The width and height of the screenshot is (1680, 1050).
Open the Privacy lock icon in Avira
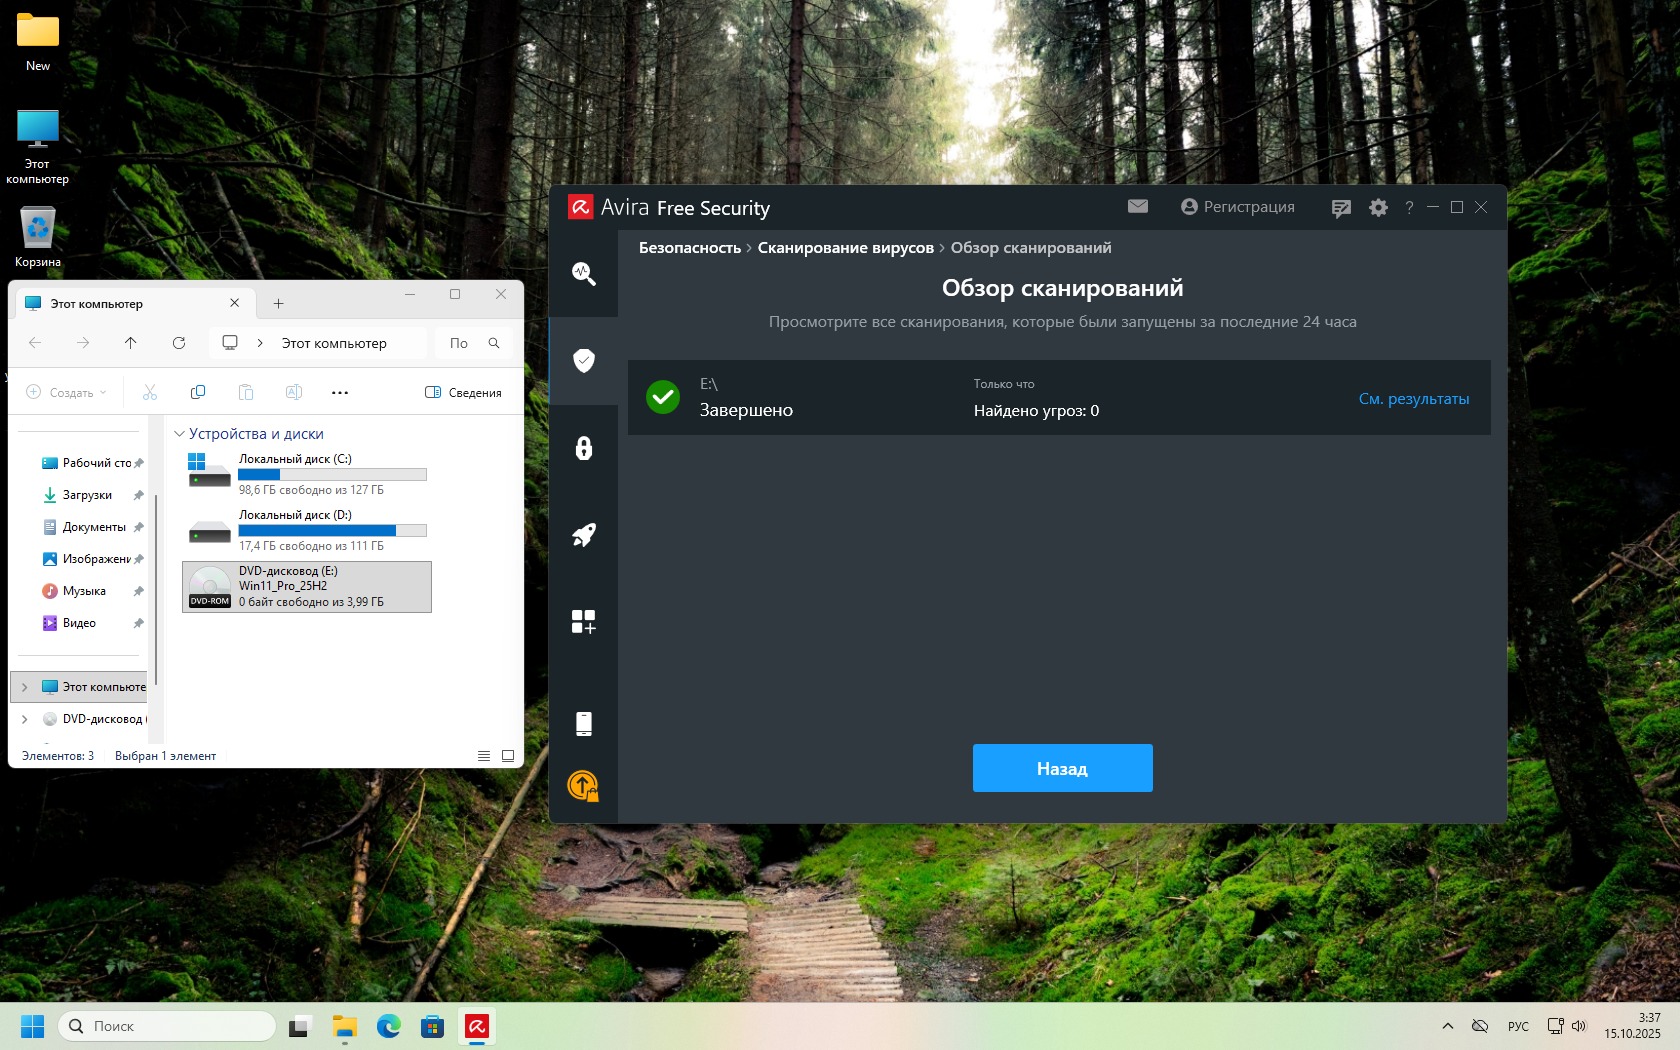(584, 448)
